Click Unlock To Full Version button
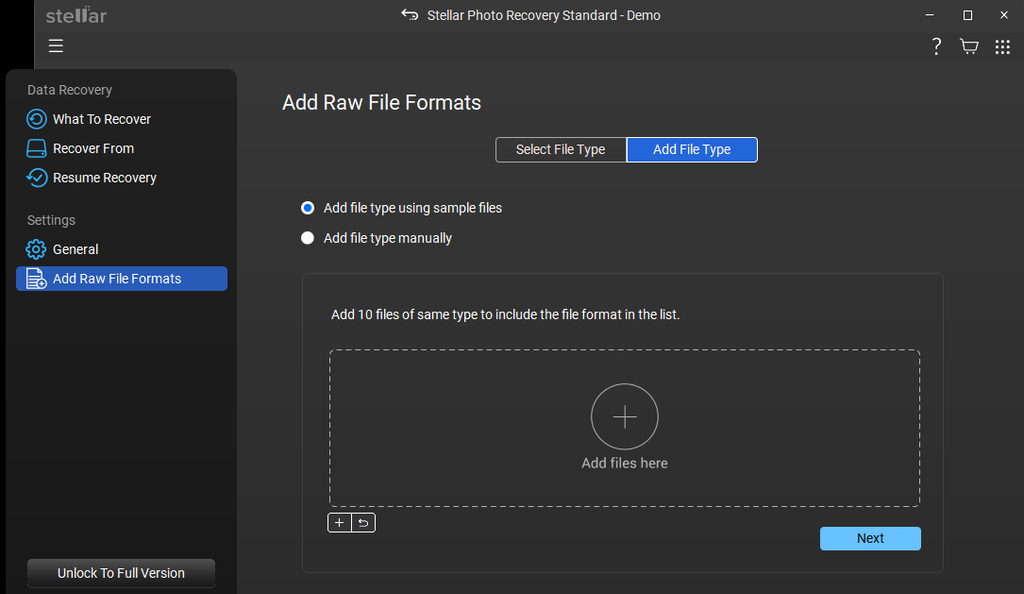The width and height of the screenshot is (1024, 594). [x=121, y=573]
